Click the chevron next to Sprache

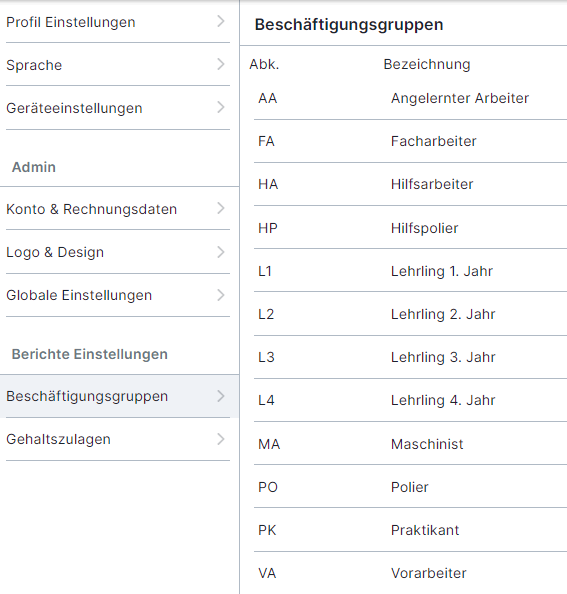[x=221, y=64]
